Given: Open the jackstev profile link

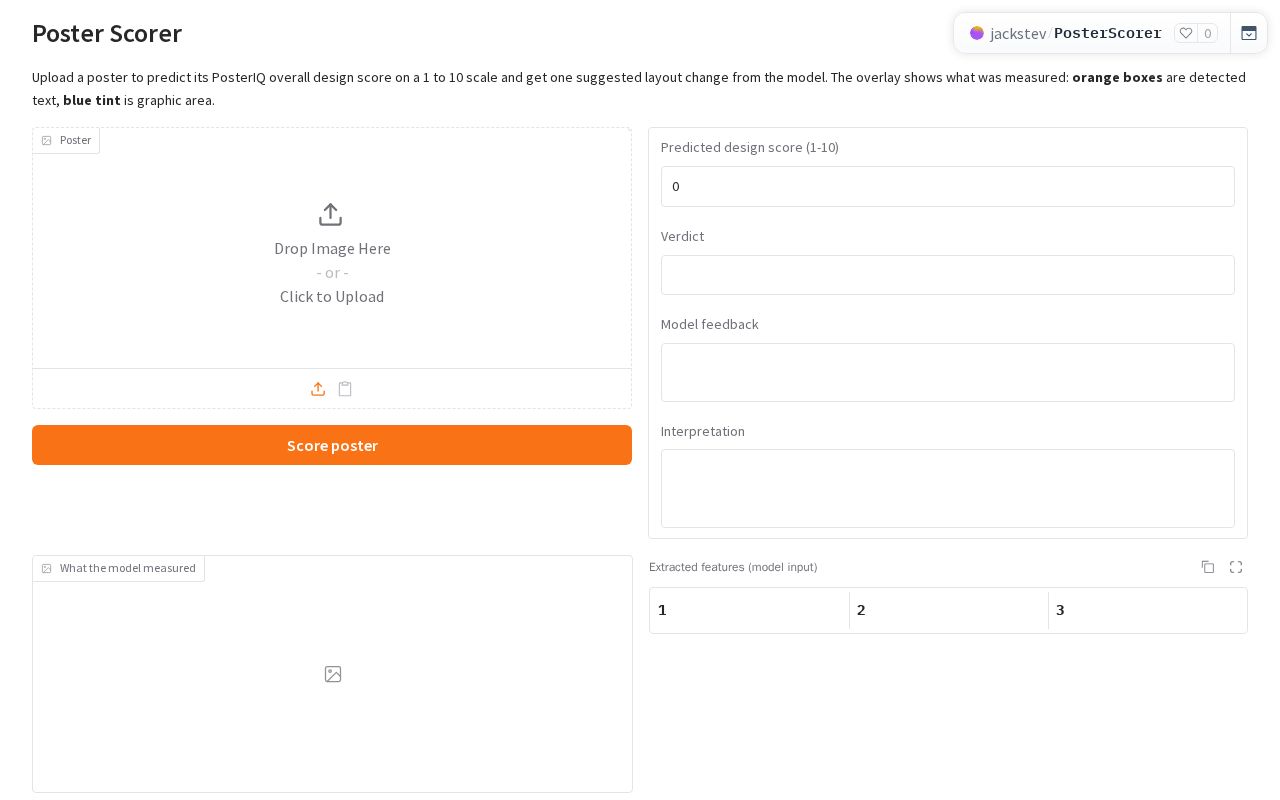Looking at the screenshot, I should click(x=1018, y=33).
